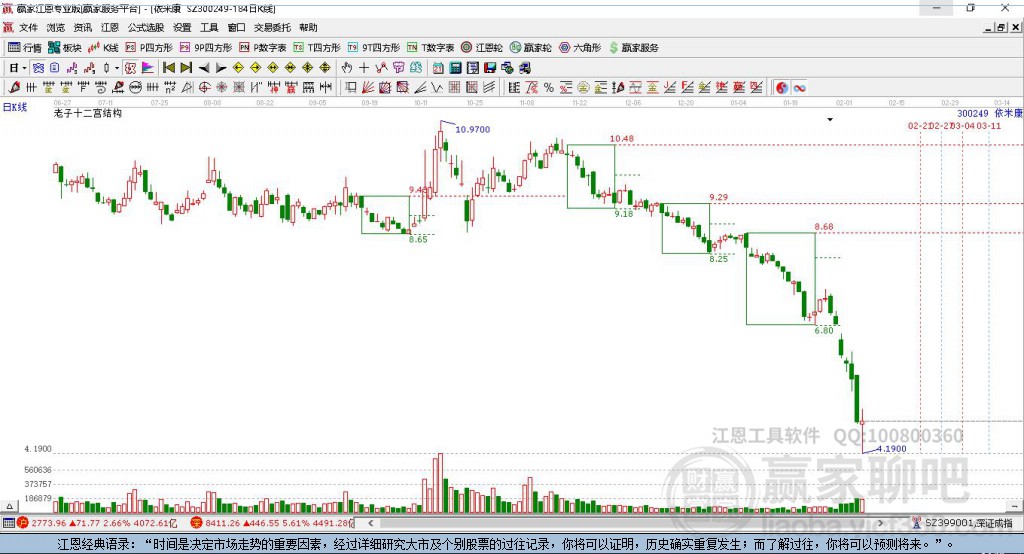
Task: Expand the small triangle dropdown above chart
Action: tap(829, 119)
